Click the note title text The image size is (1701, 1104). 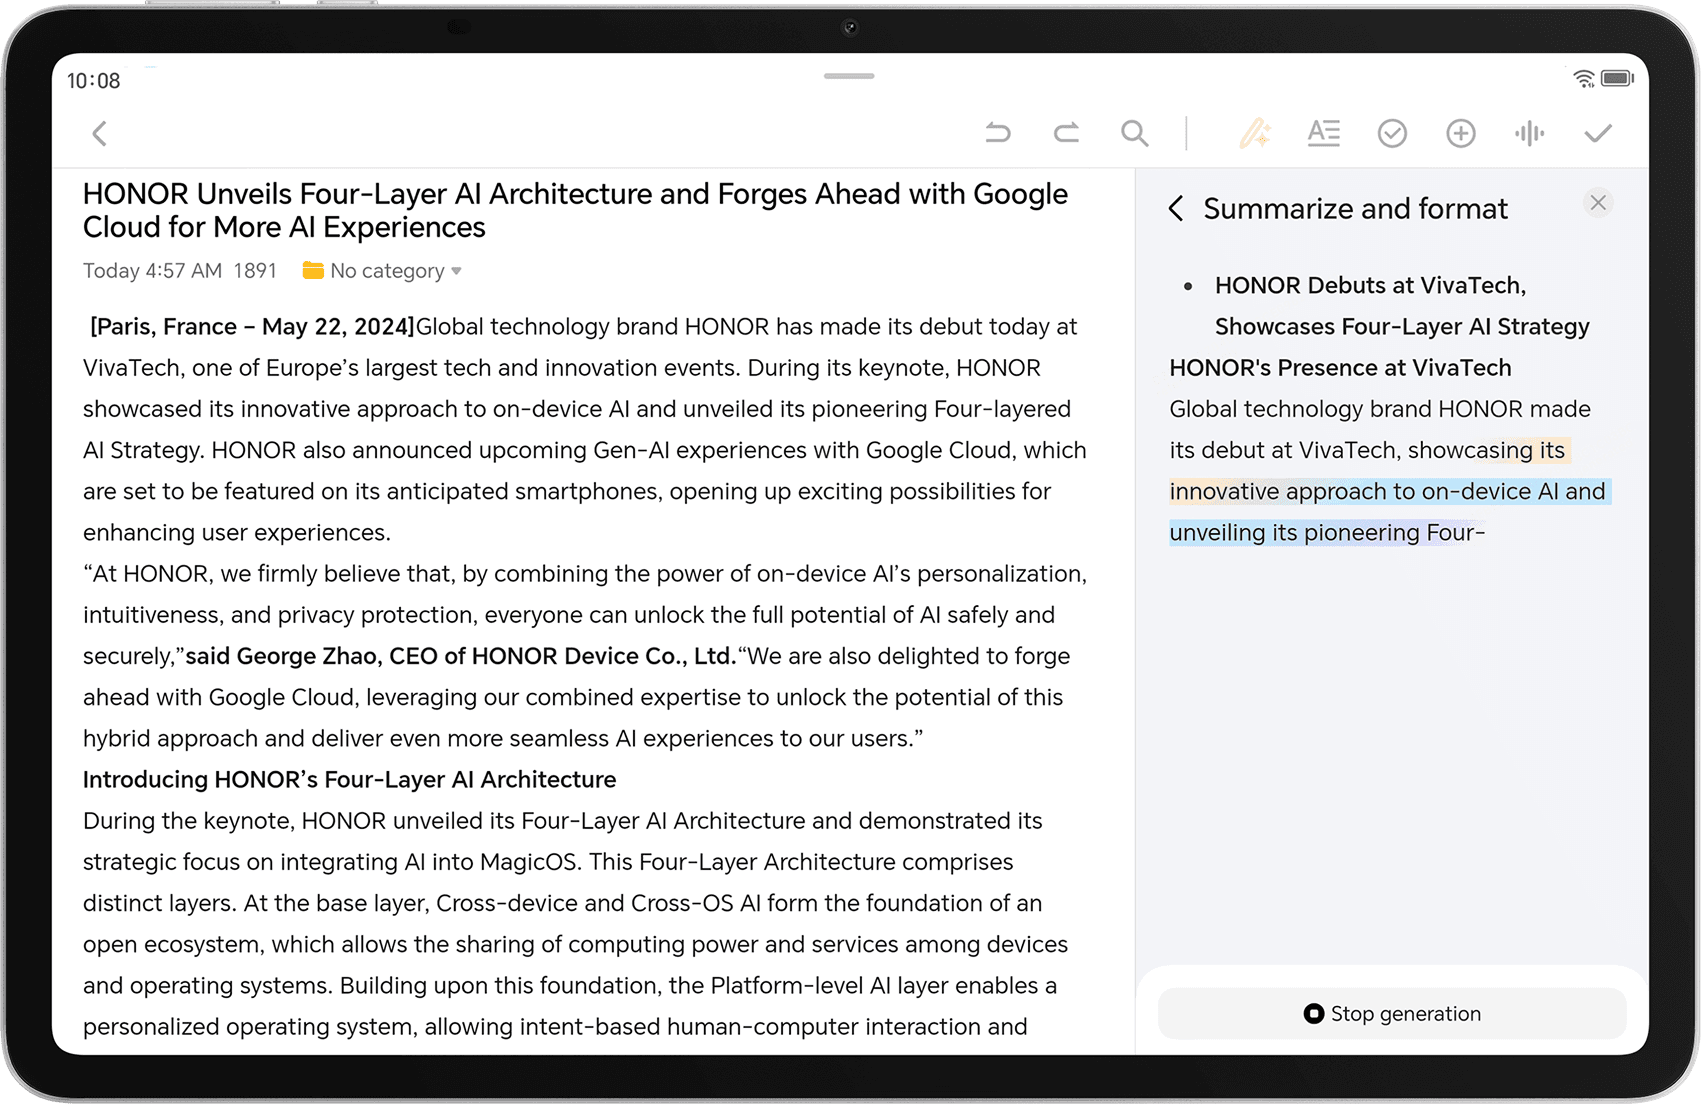coord(575,210)
